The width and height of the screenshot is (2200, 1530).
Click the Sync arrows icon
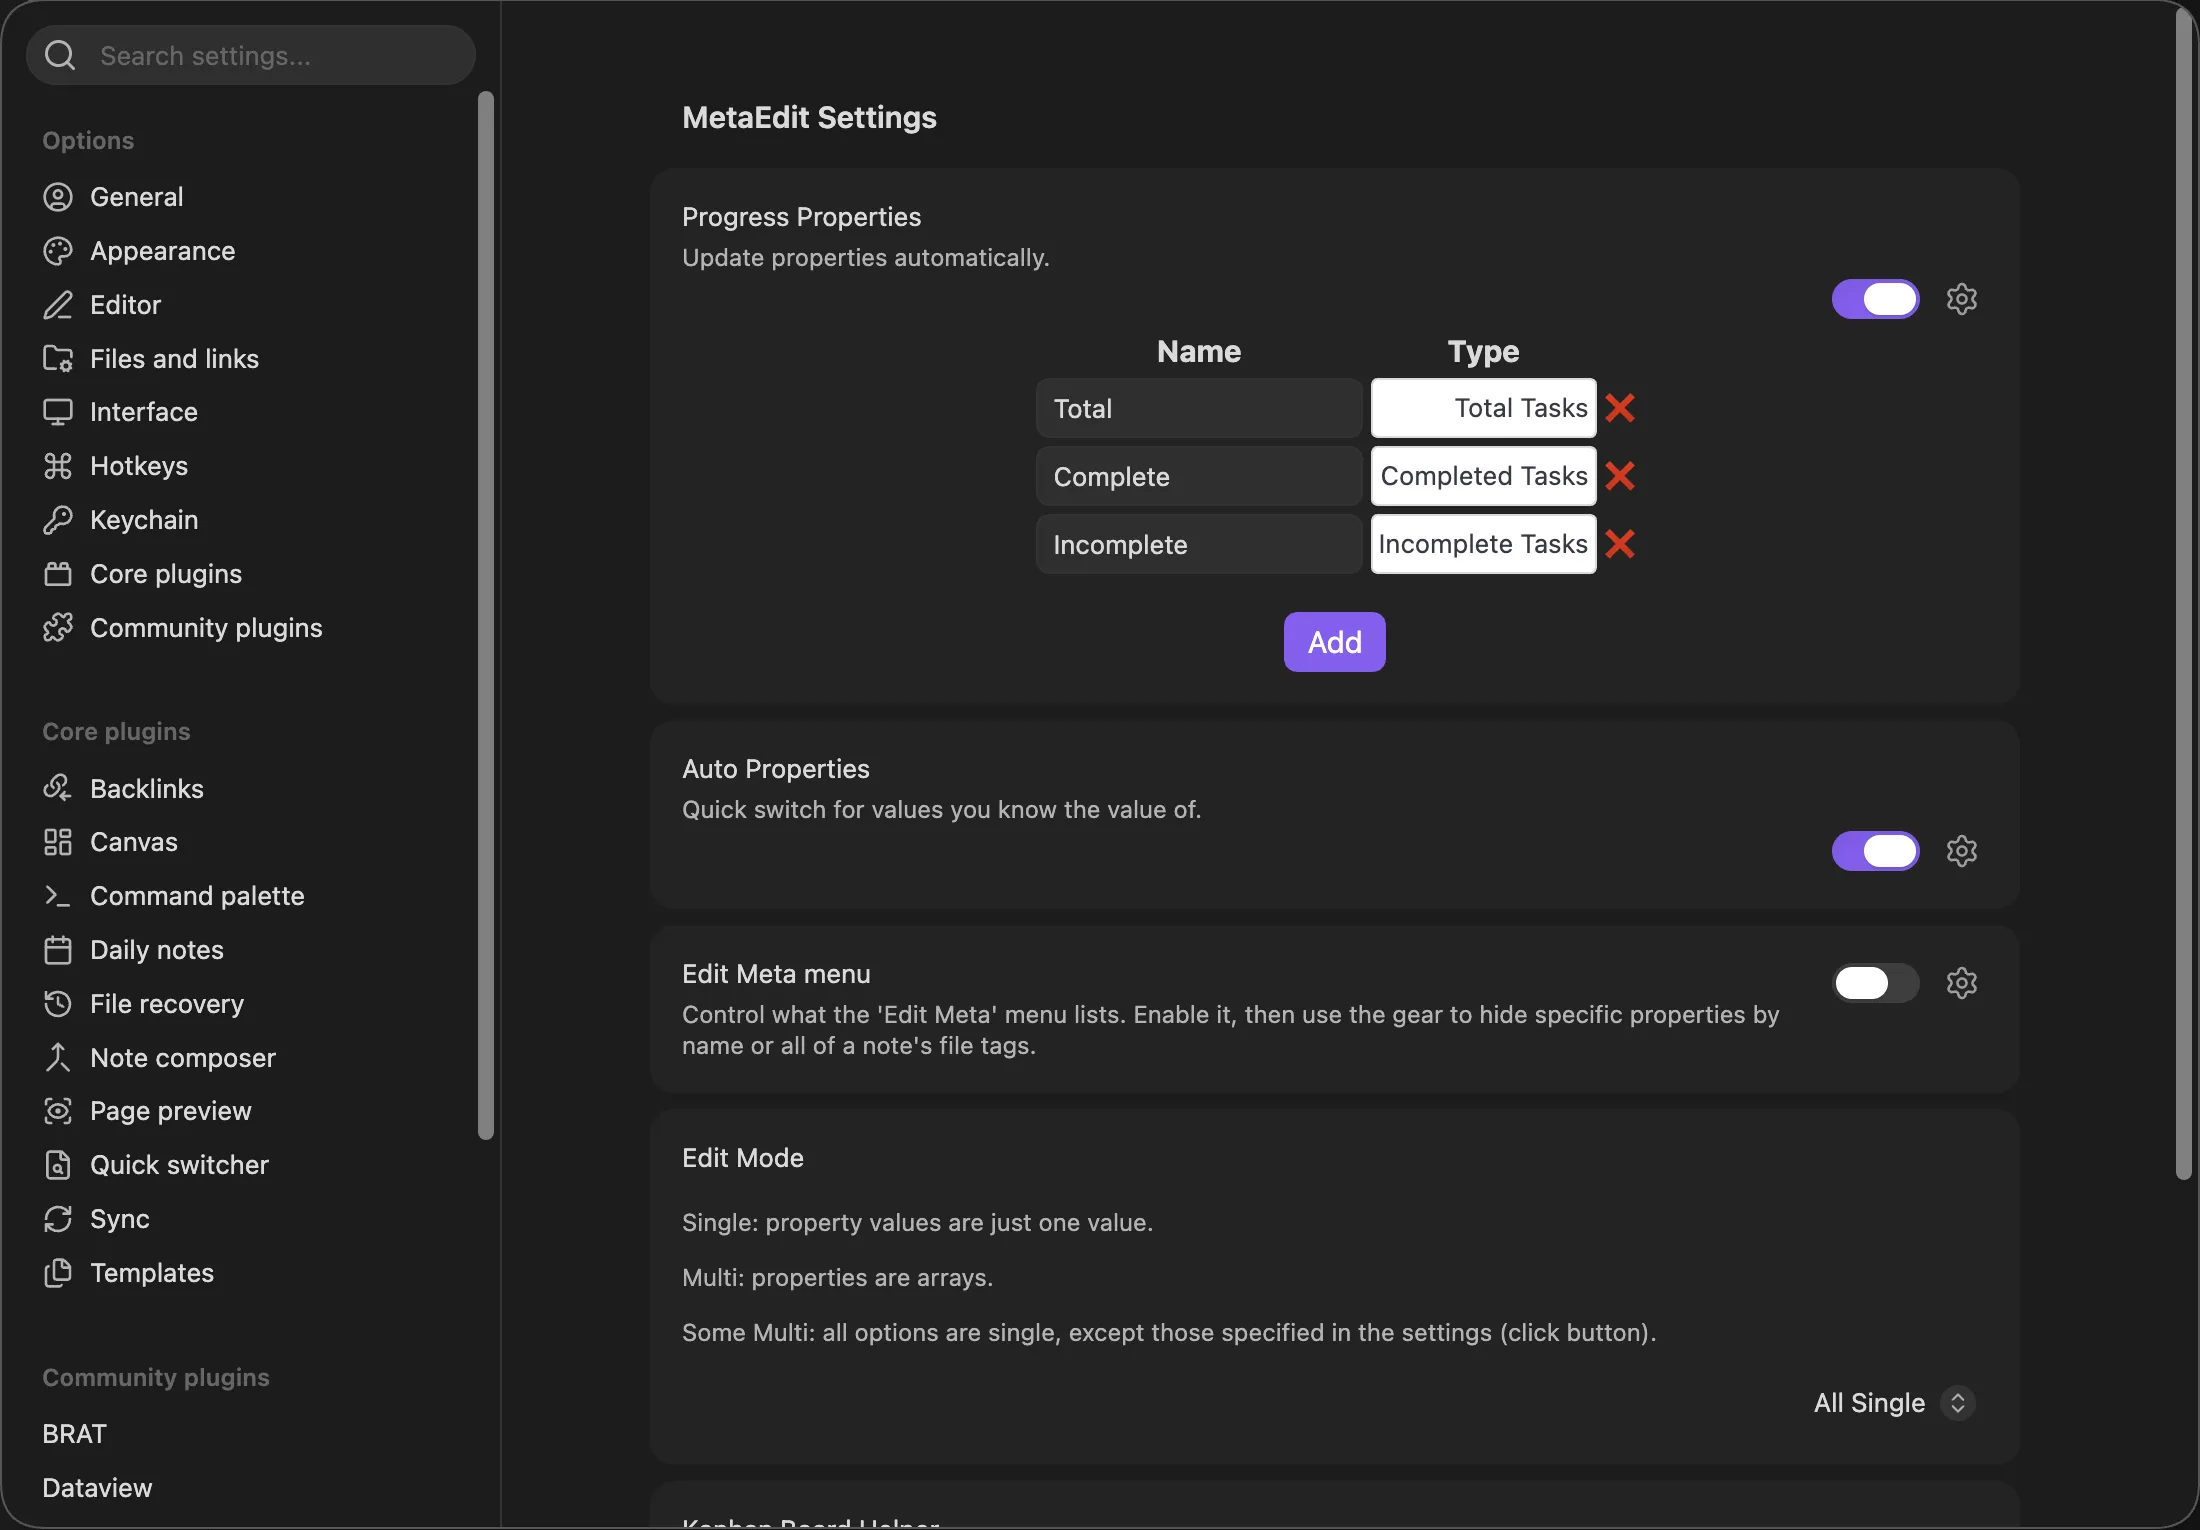pyautogui.click(x=58, y=1219)
